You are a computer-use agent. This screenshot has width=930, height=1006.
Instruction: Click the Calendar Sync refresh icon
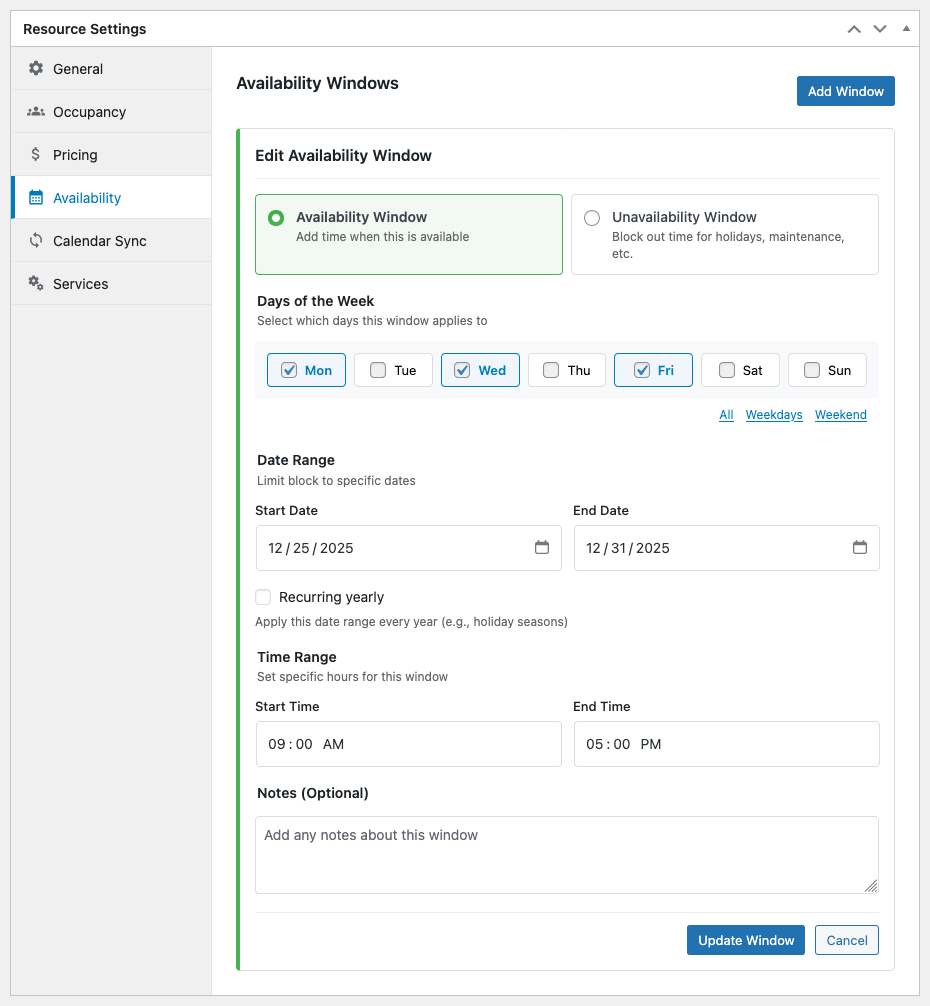36,241
